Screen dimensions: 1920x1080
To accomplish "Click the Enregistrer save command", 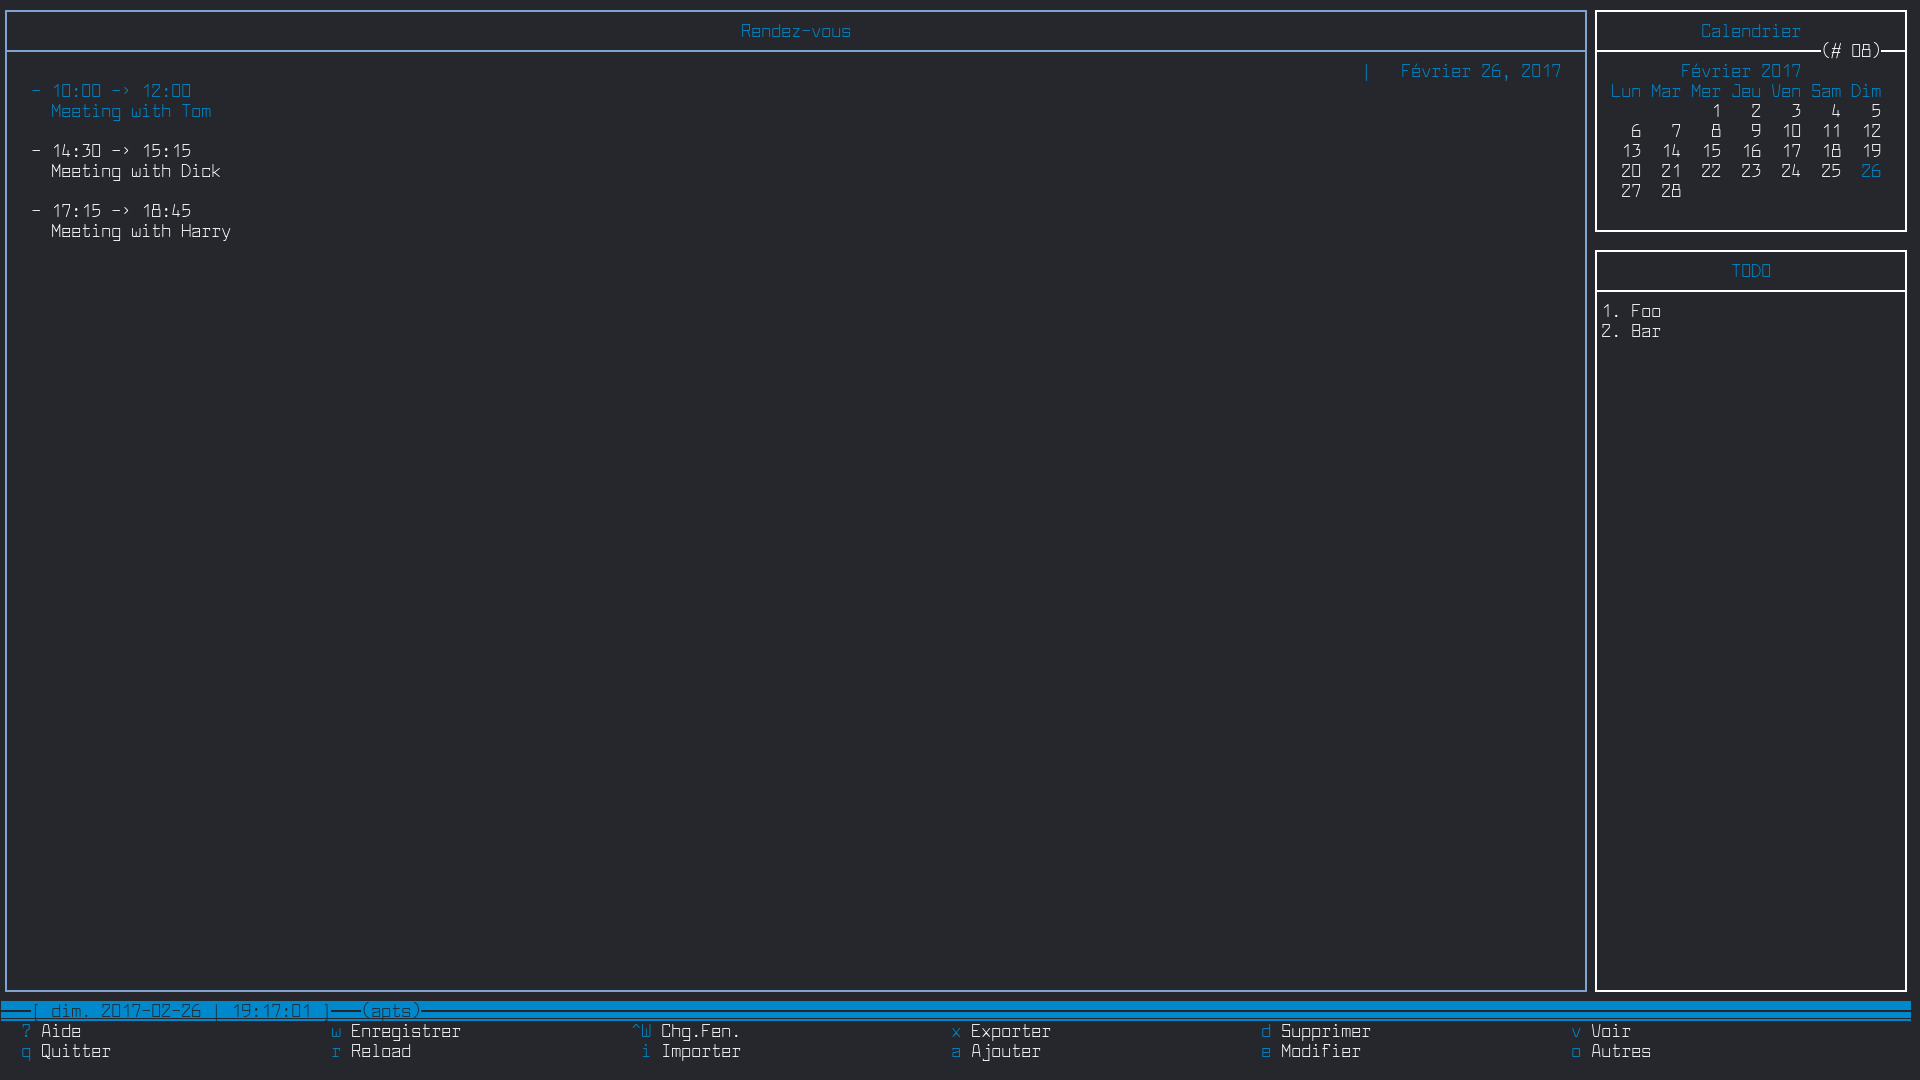I will 405,1031.
